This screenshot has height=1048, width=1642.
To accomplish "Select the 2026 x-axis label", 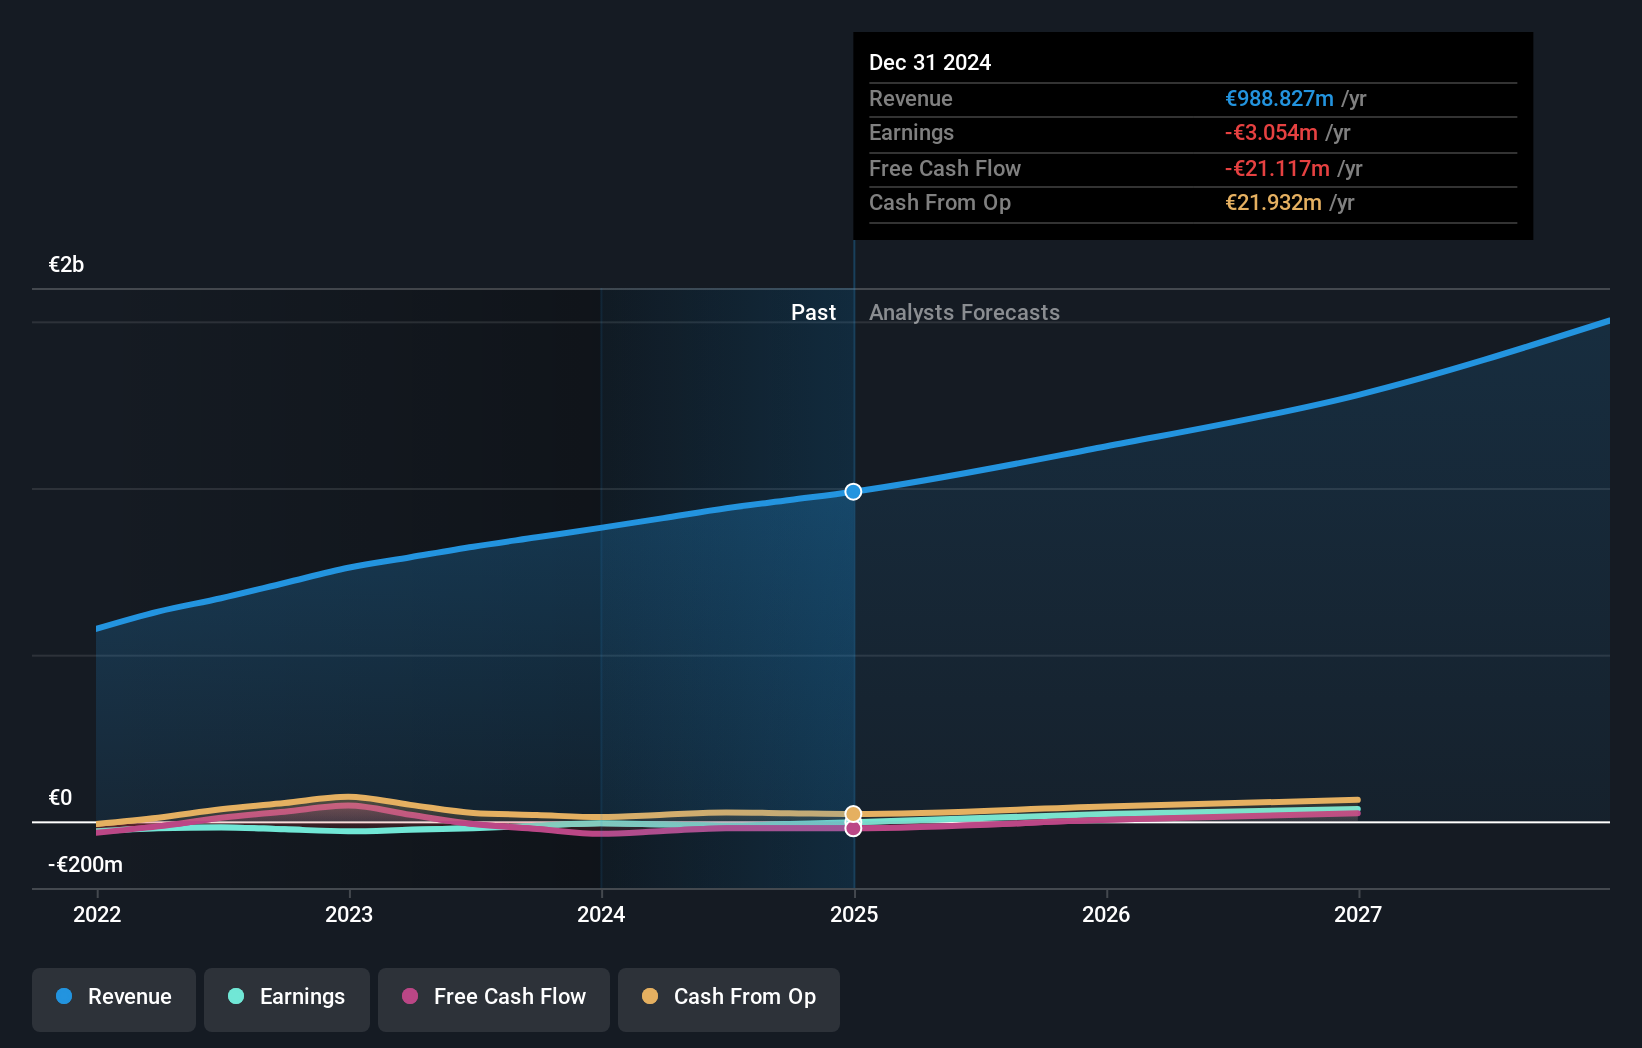I will tap(1106, 914).
